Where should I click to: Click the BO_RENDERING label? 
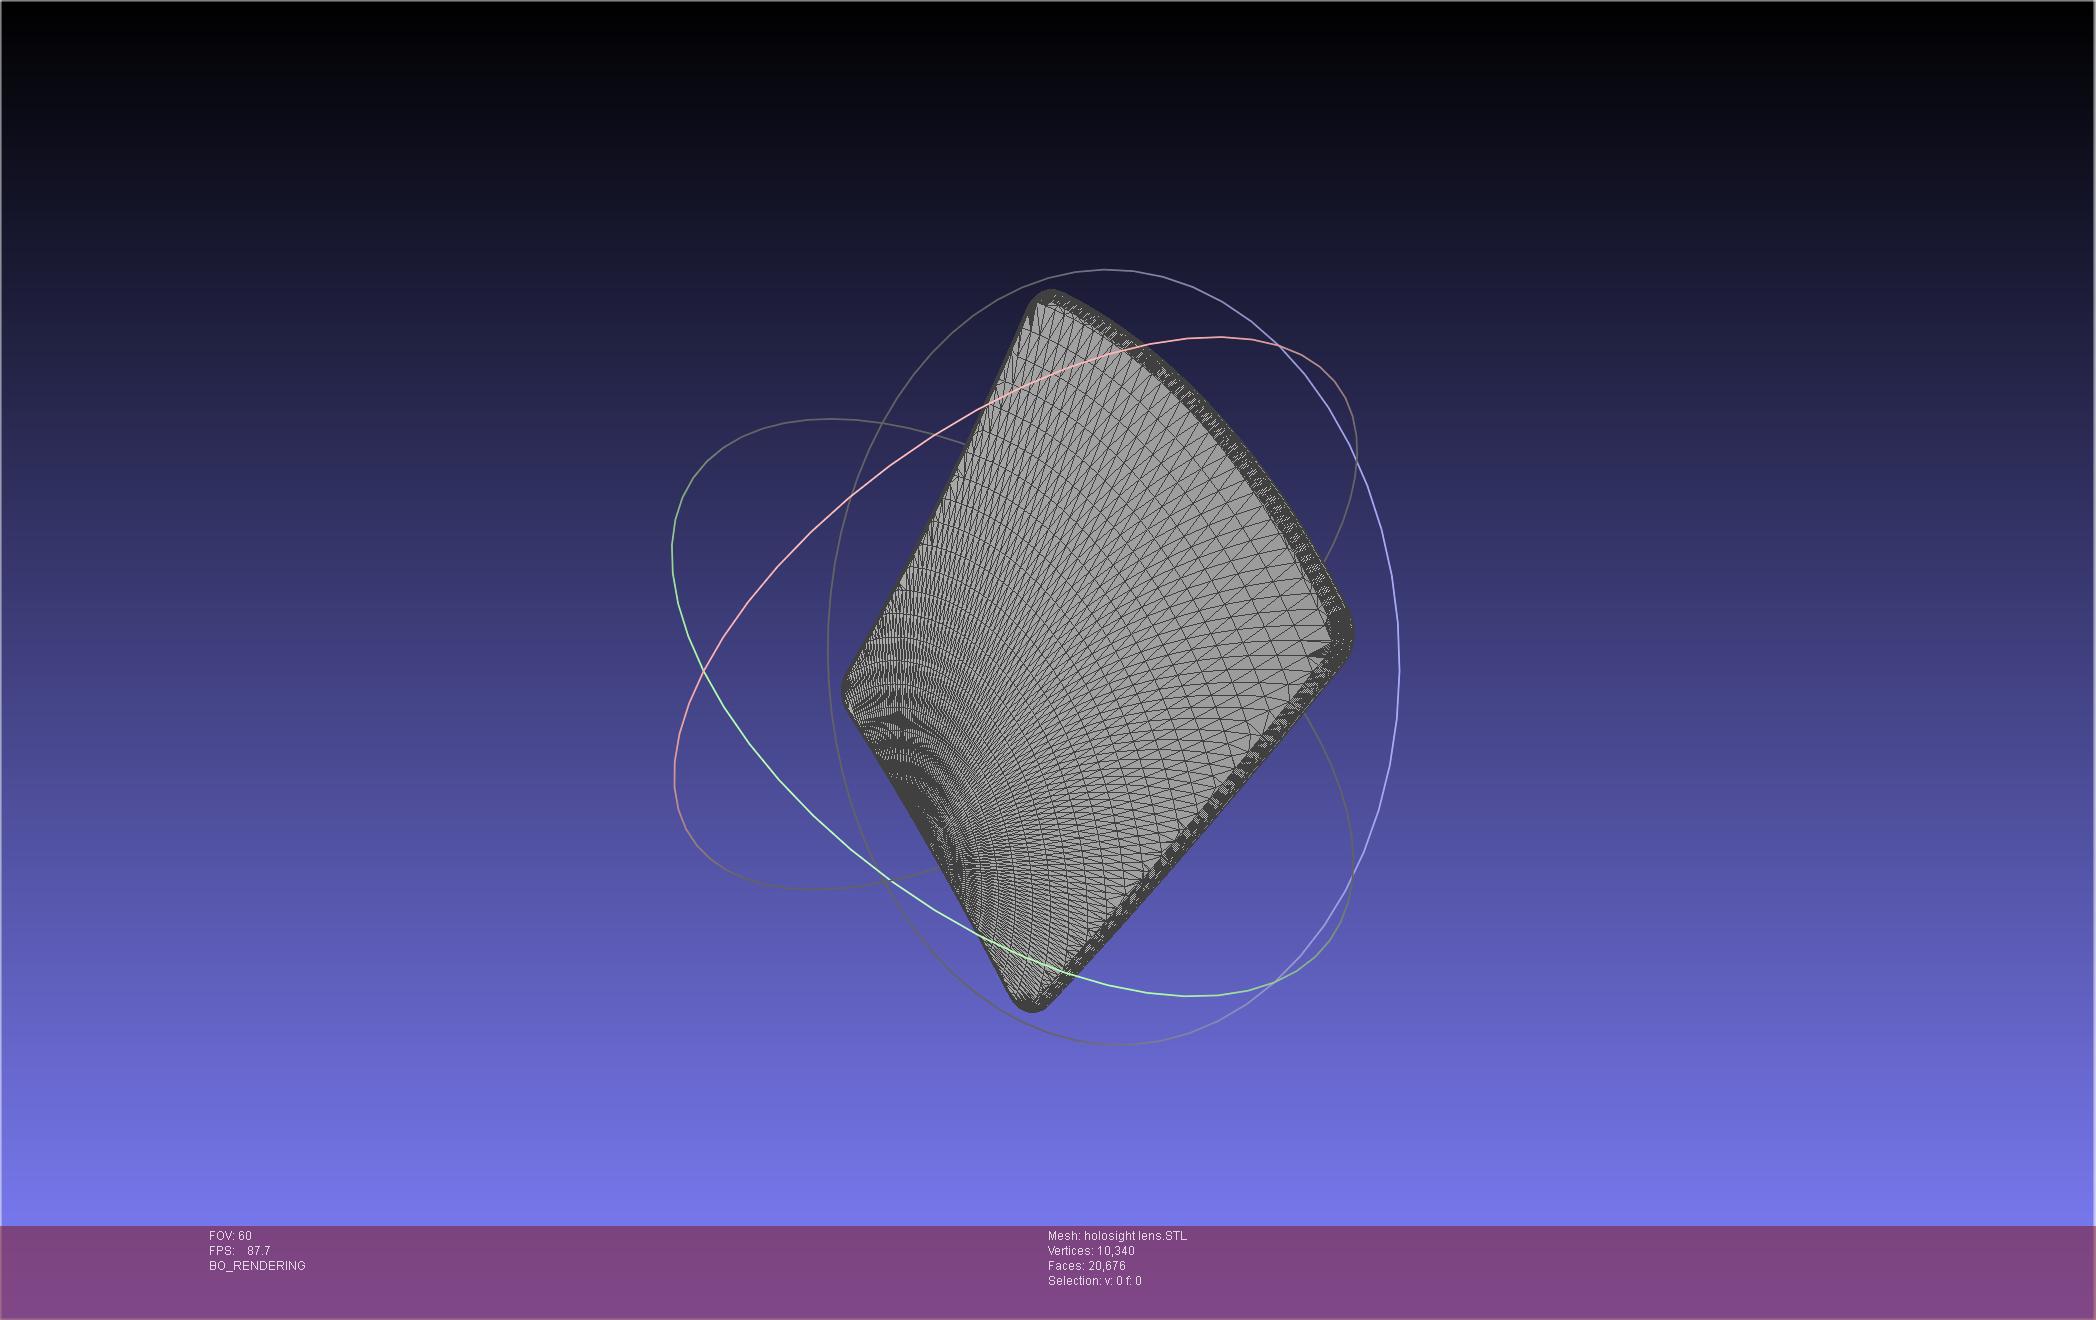pyautogui.click(x=257, y=1266)
